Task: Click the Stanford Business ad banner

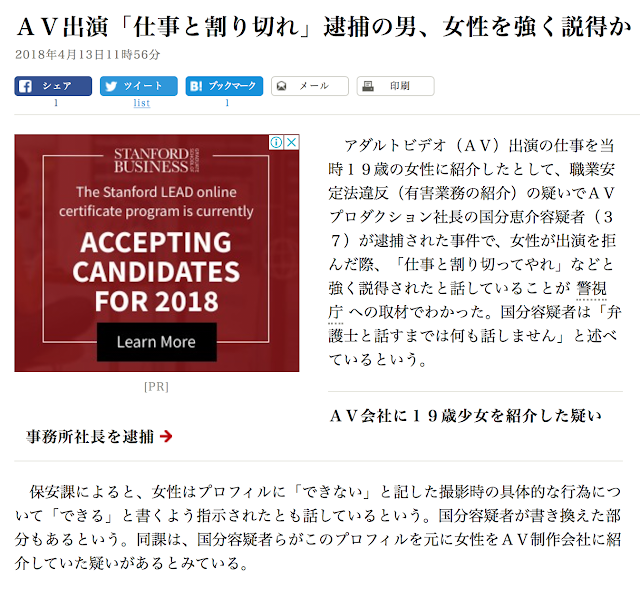Action: pyautogui.click(x=157, y=253)
